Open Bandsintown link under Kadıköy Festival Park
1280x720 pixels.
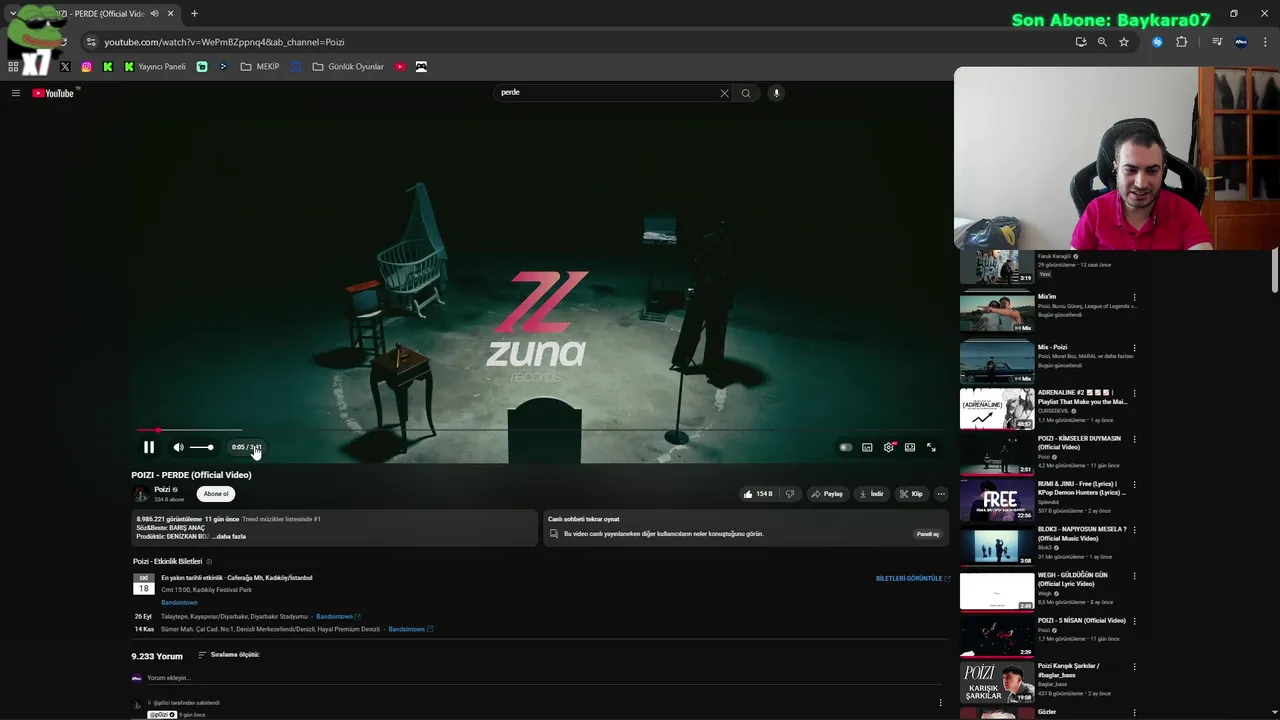pos(179,603)
